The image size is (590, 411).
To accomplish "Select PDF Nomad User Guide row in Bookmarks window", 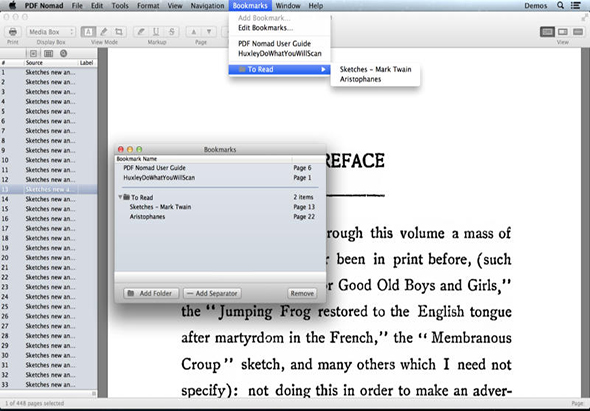I will 220,168.
